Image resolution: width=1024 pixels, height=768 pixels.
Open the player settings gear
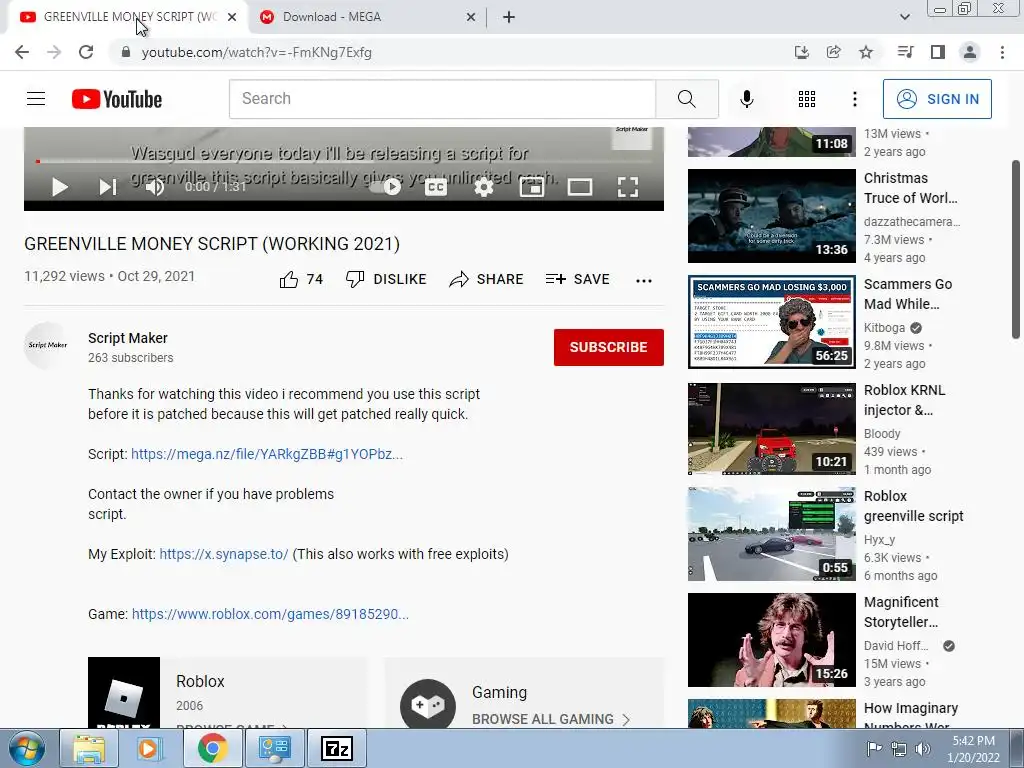pyautogui.click(x=483, y=187)
